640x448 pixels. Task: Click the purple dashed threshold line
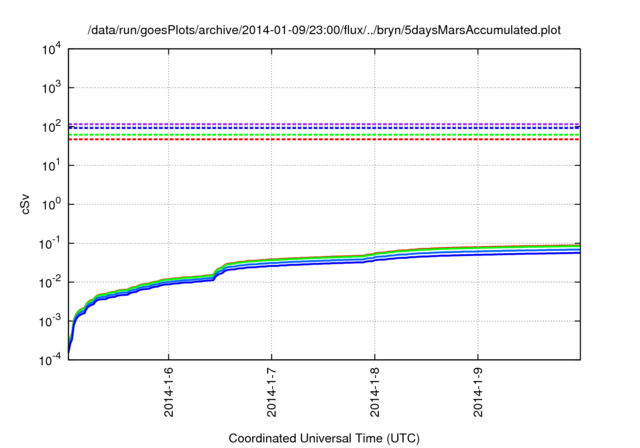pyautogui.click(x=324, y=124)
